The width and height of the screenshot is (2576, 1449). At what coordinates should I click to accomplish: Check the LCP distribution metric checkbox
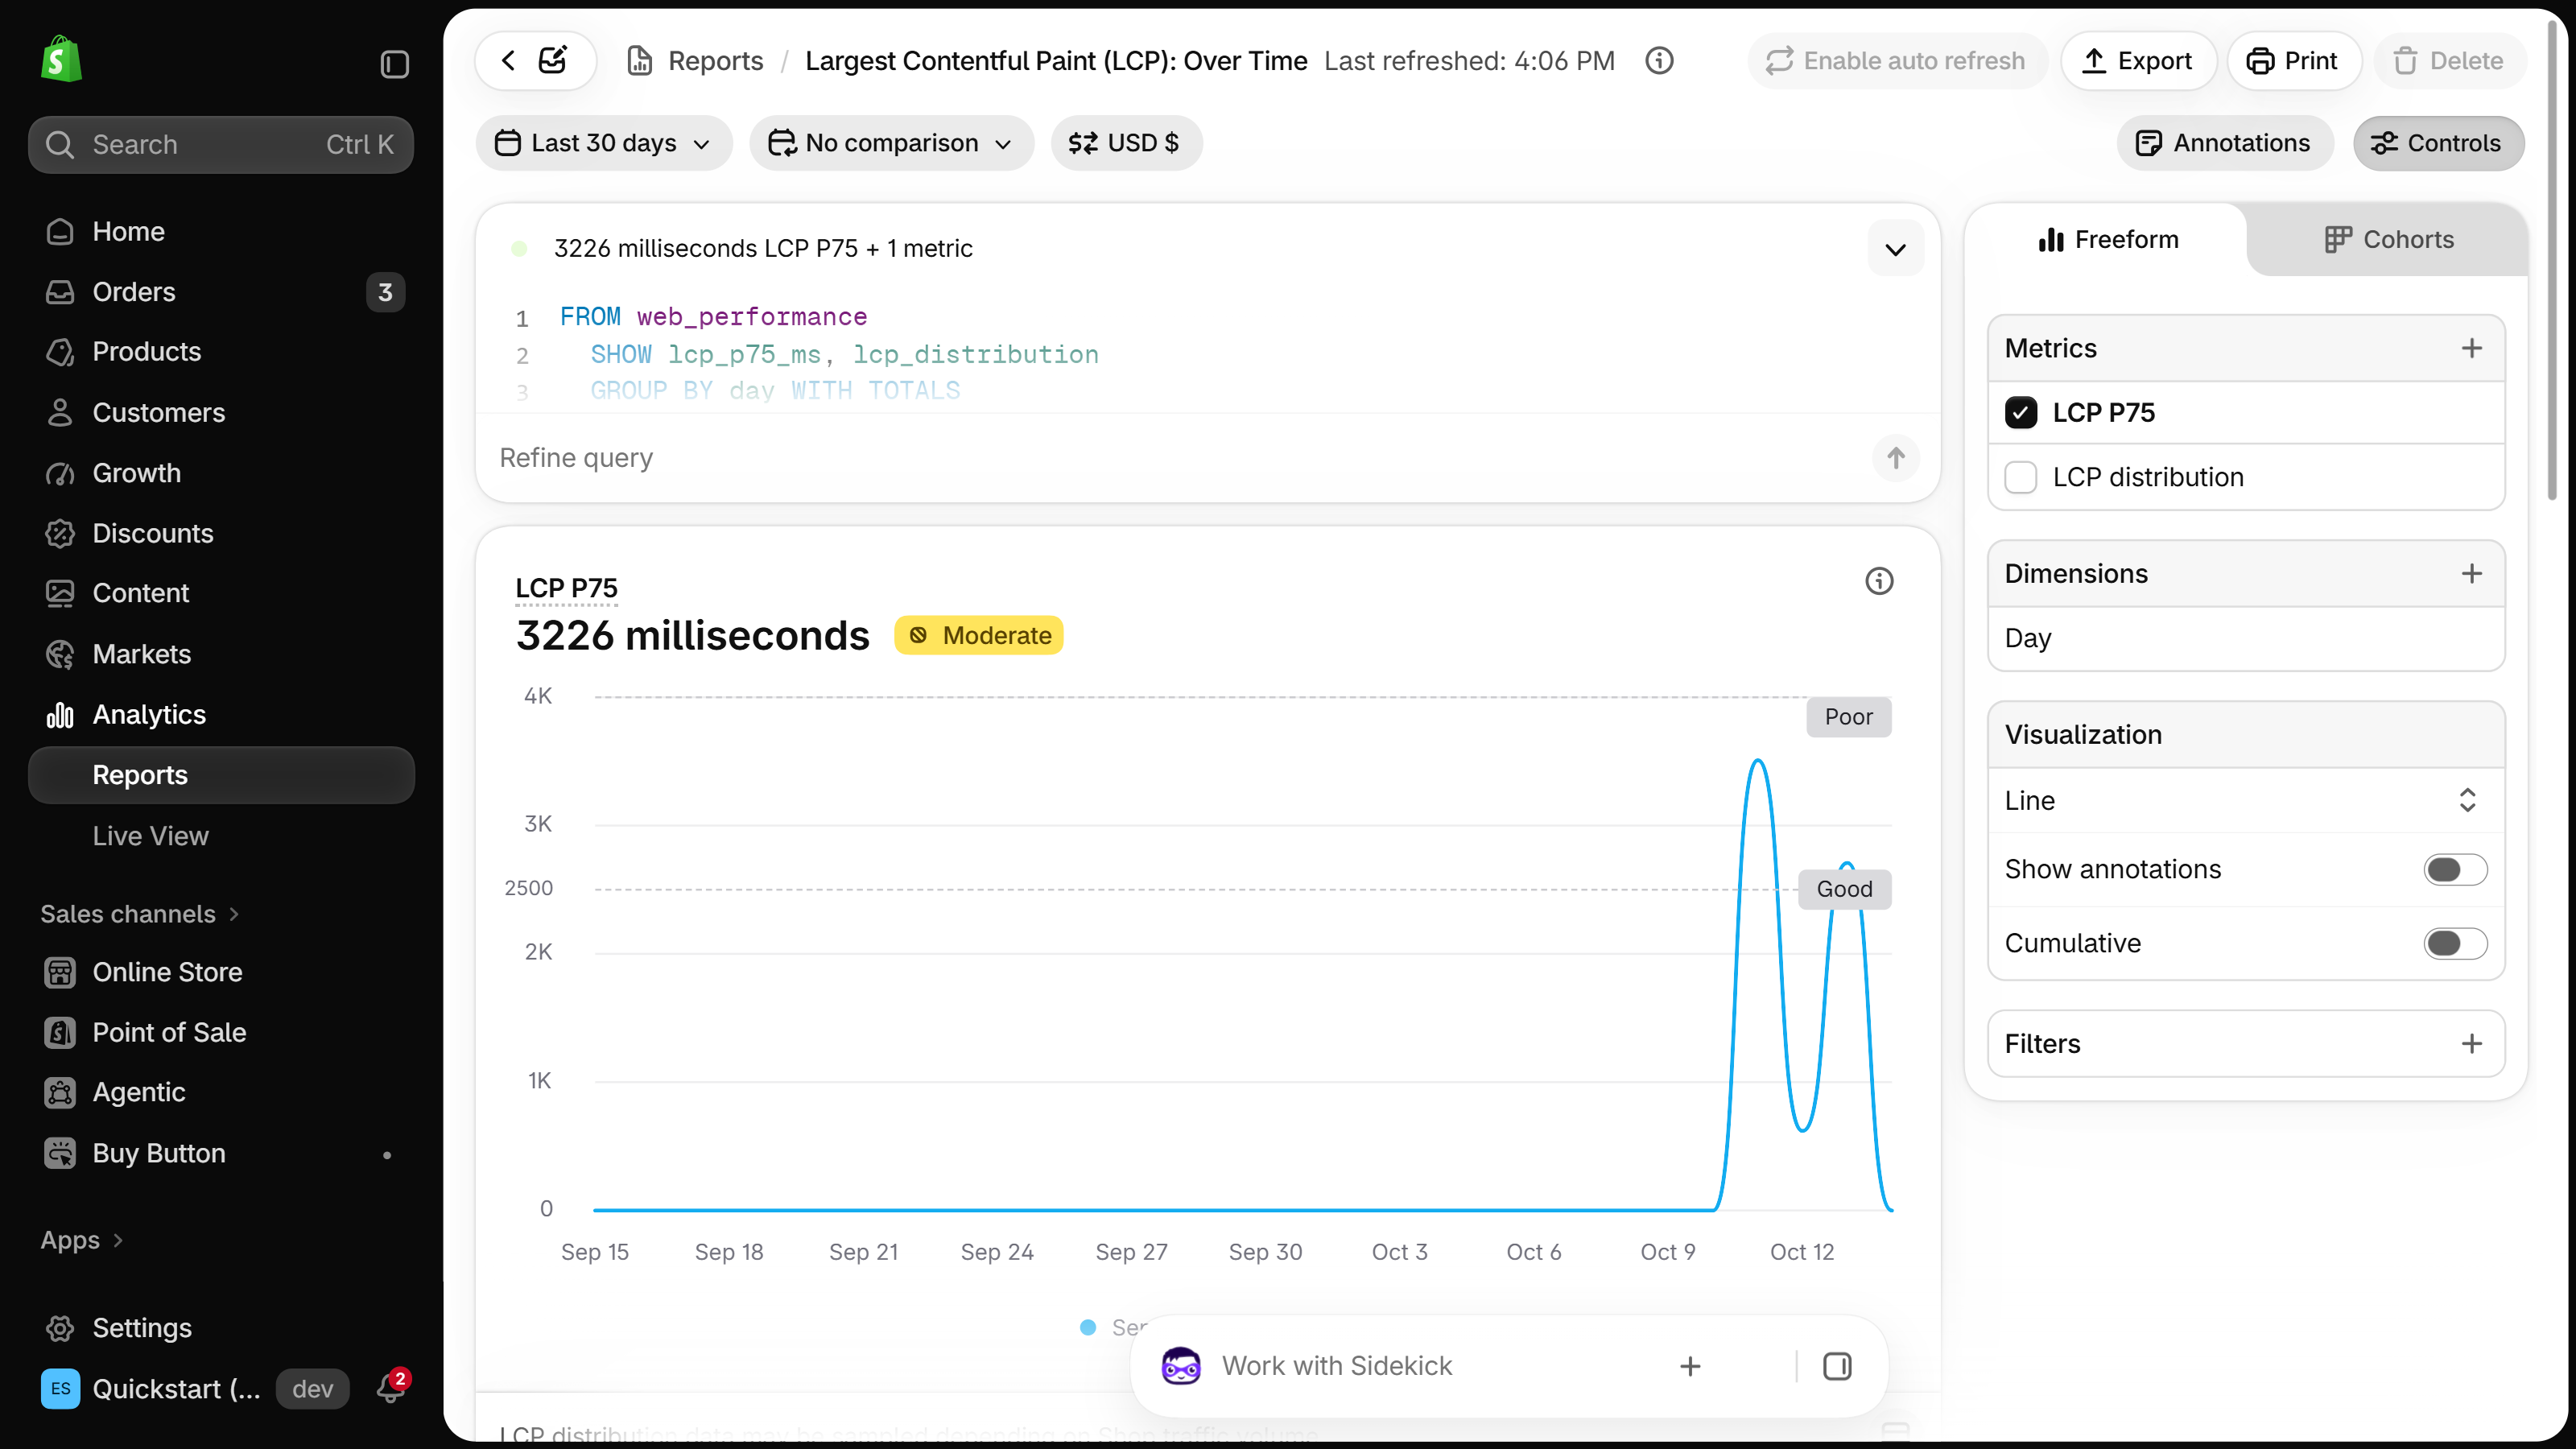tap(2020, 477)
